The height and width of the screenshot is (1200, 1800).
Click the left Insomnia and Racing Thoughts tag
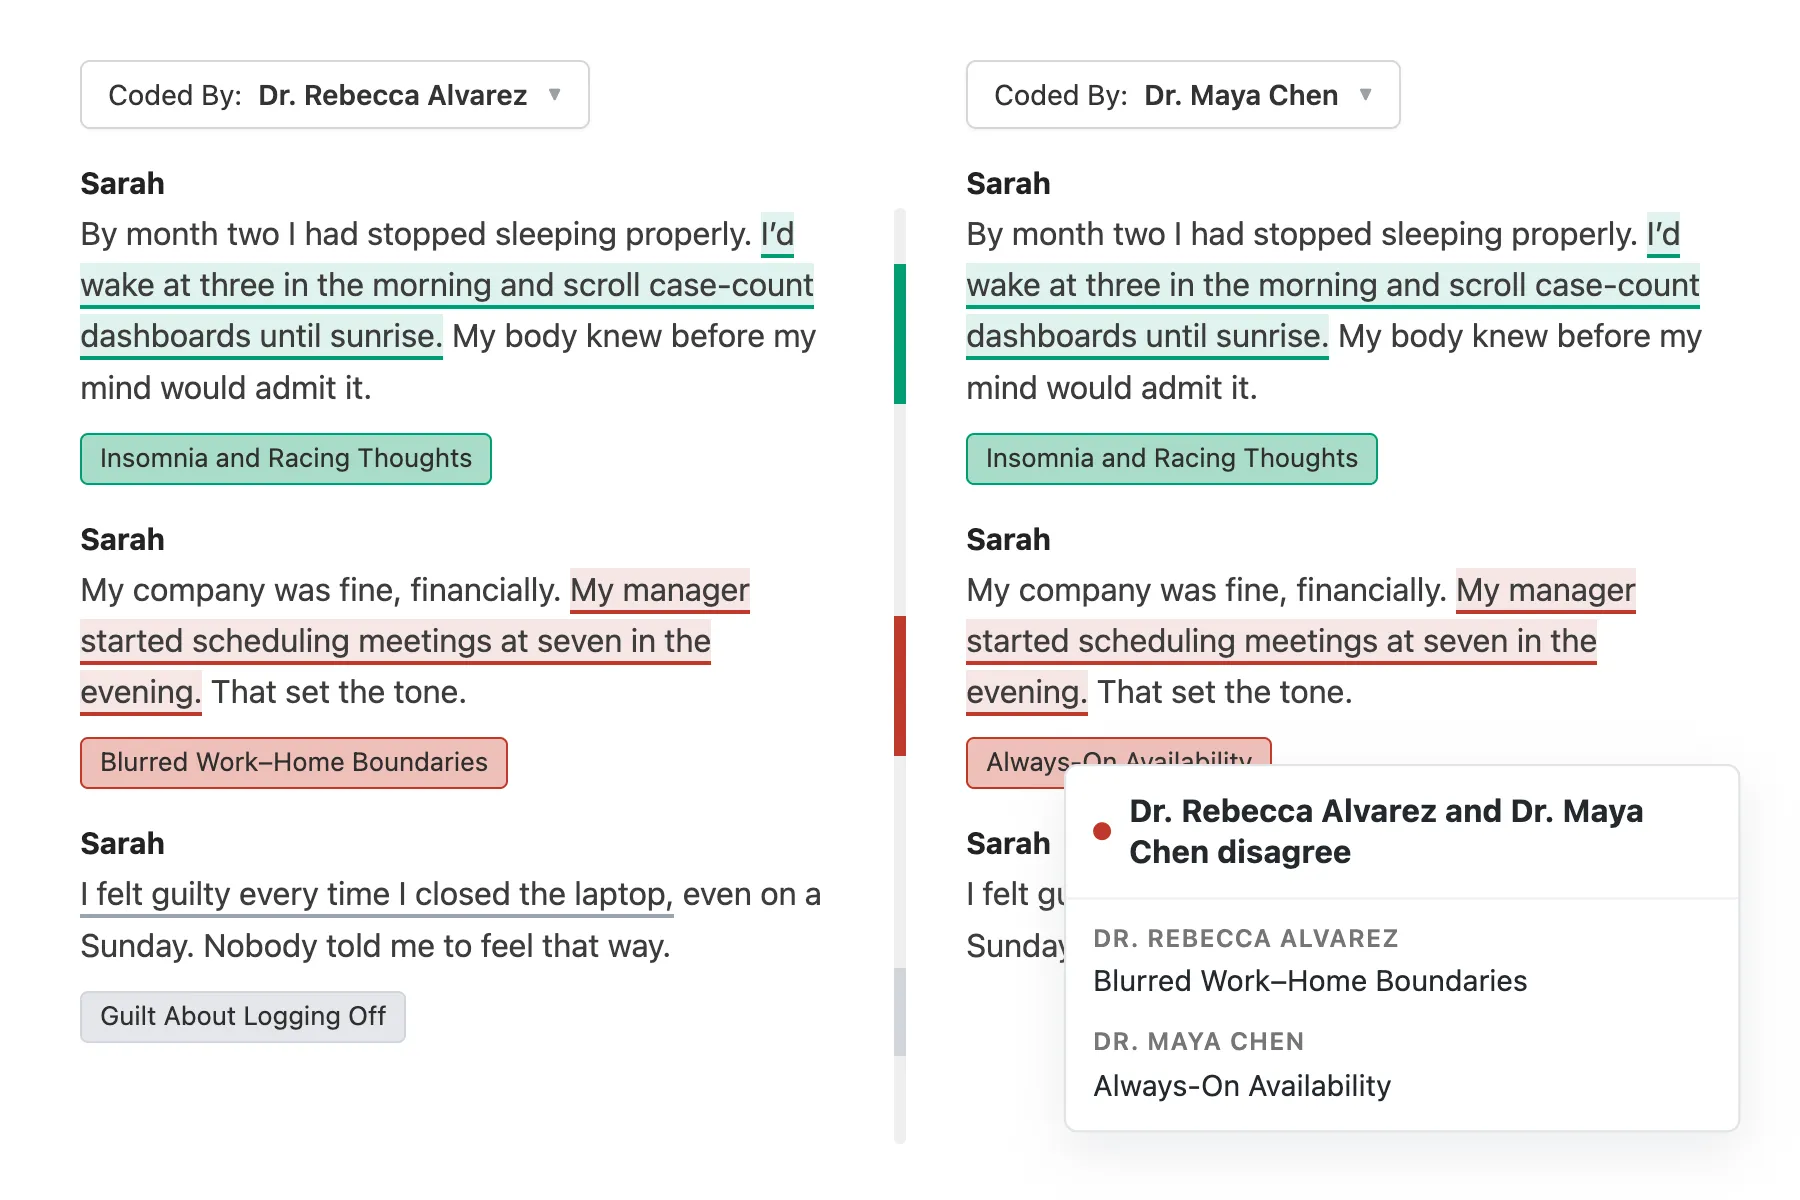pyautogui.click(x=286, y=459)
